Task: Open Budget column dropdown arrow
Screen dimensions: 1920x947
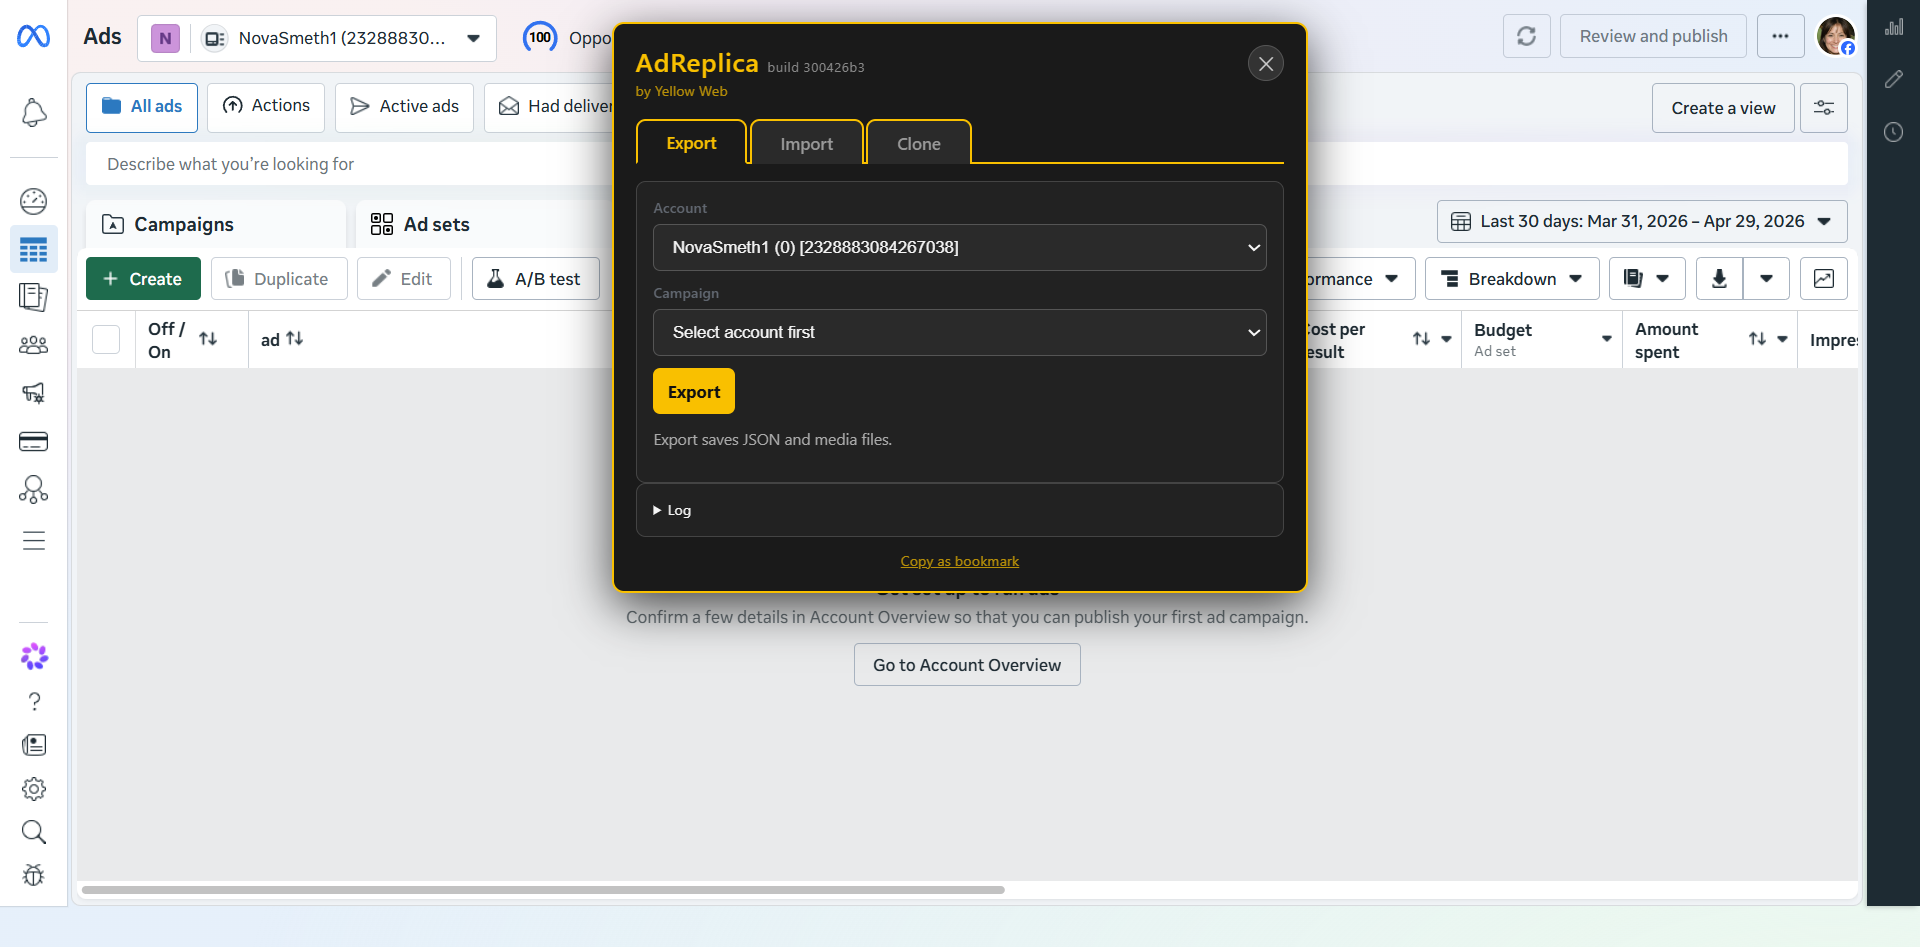Action: (1607, 339)
